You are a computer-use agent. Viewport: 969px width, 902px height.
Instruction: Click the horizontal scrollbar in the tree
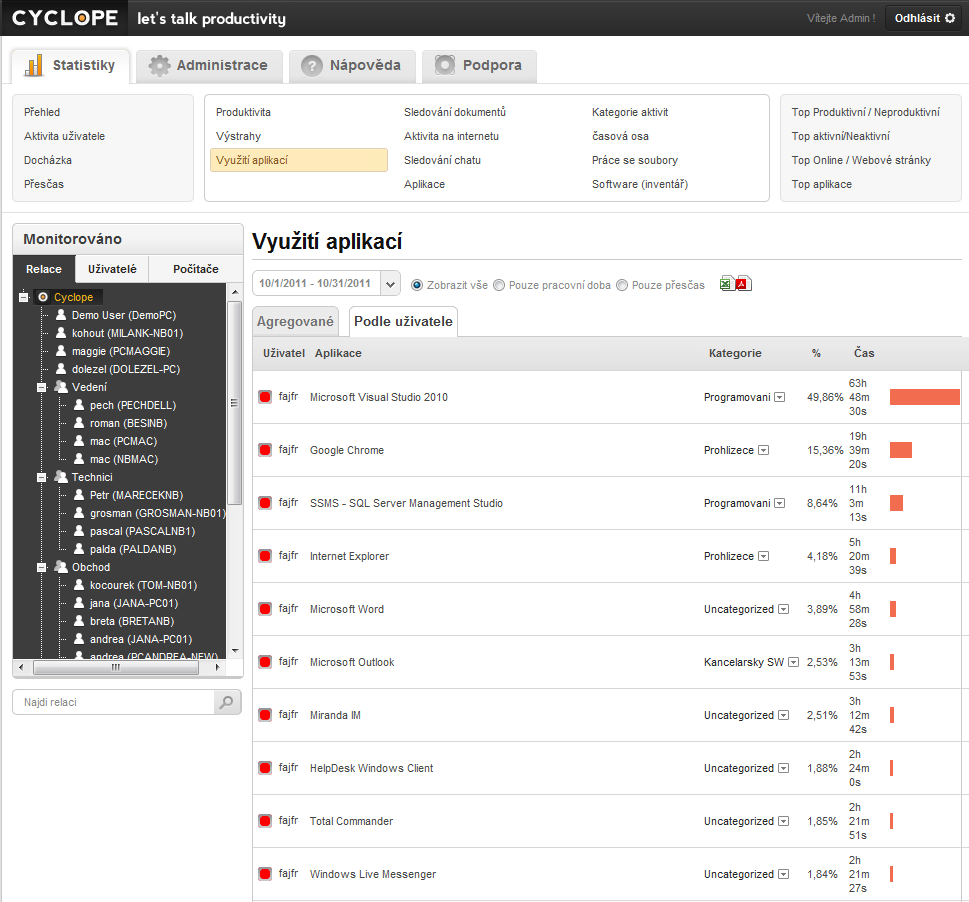click(116, 667)
